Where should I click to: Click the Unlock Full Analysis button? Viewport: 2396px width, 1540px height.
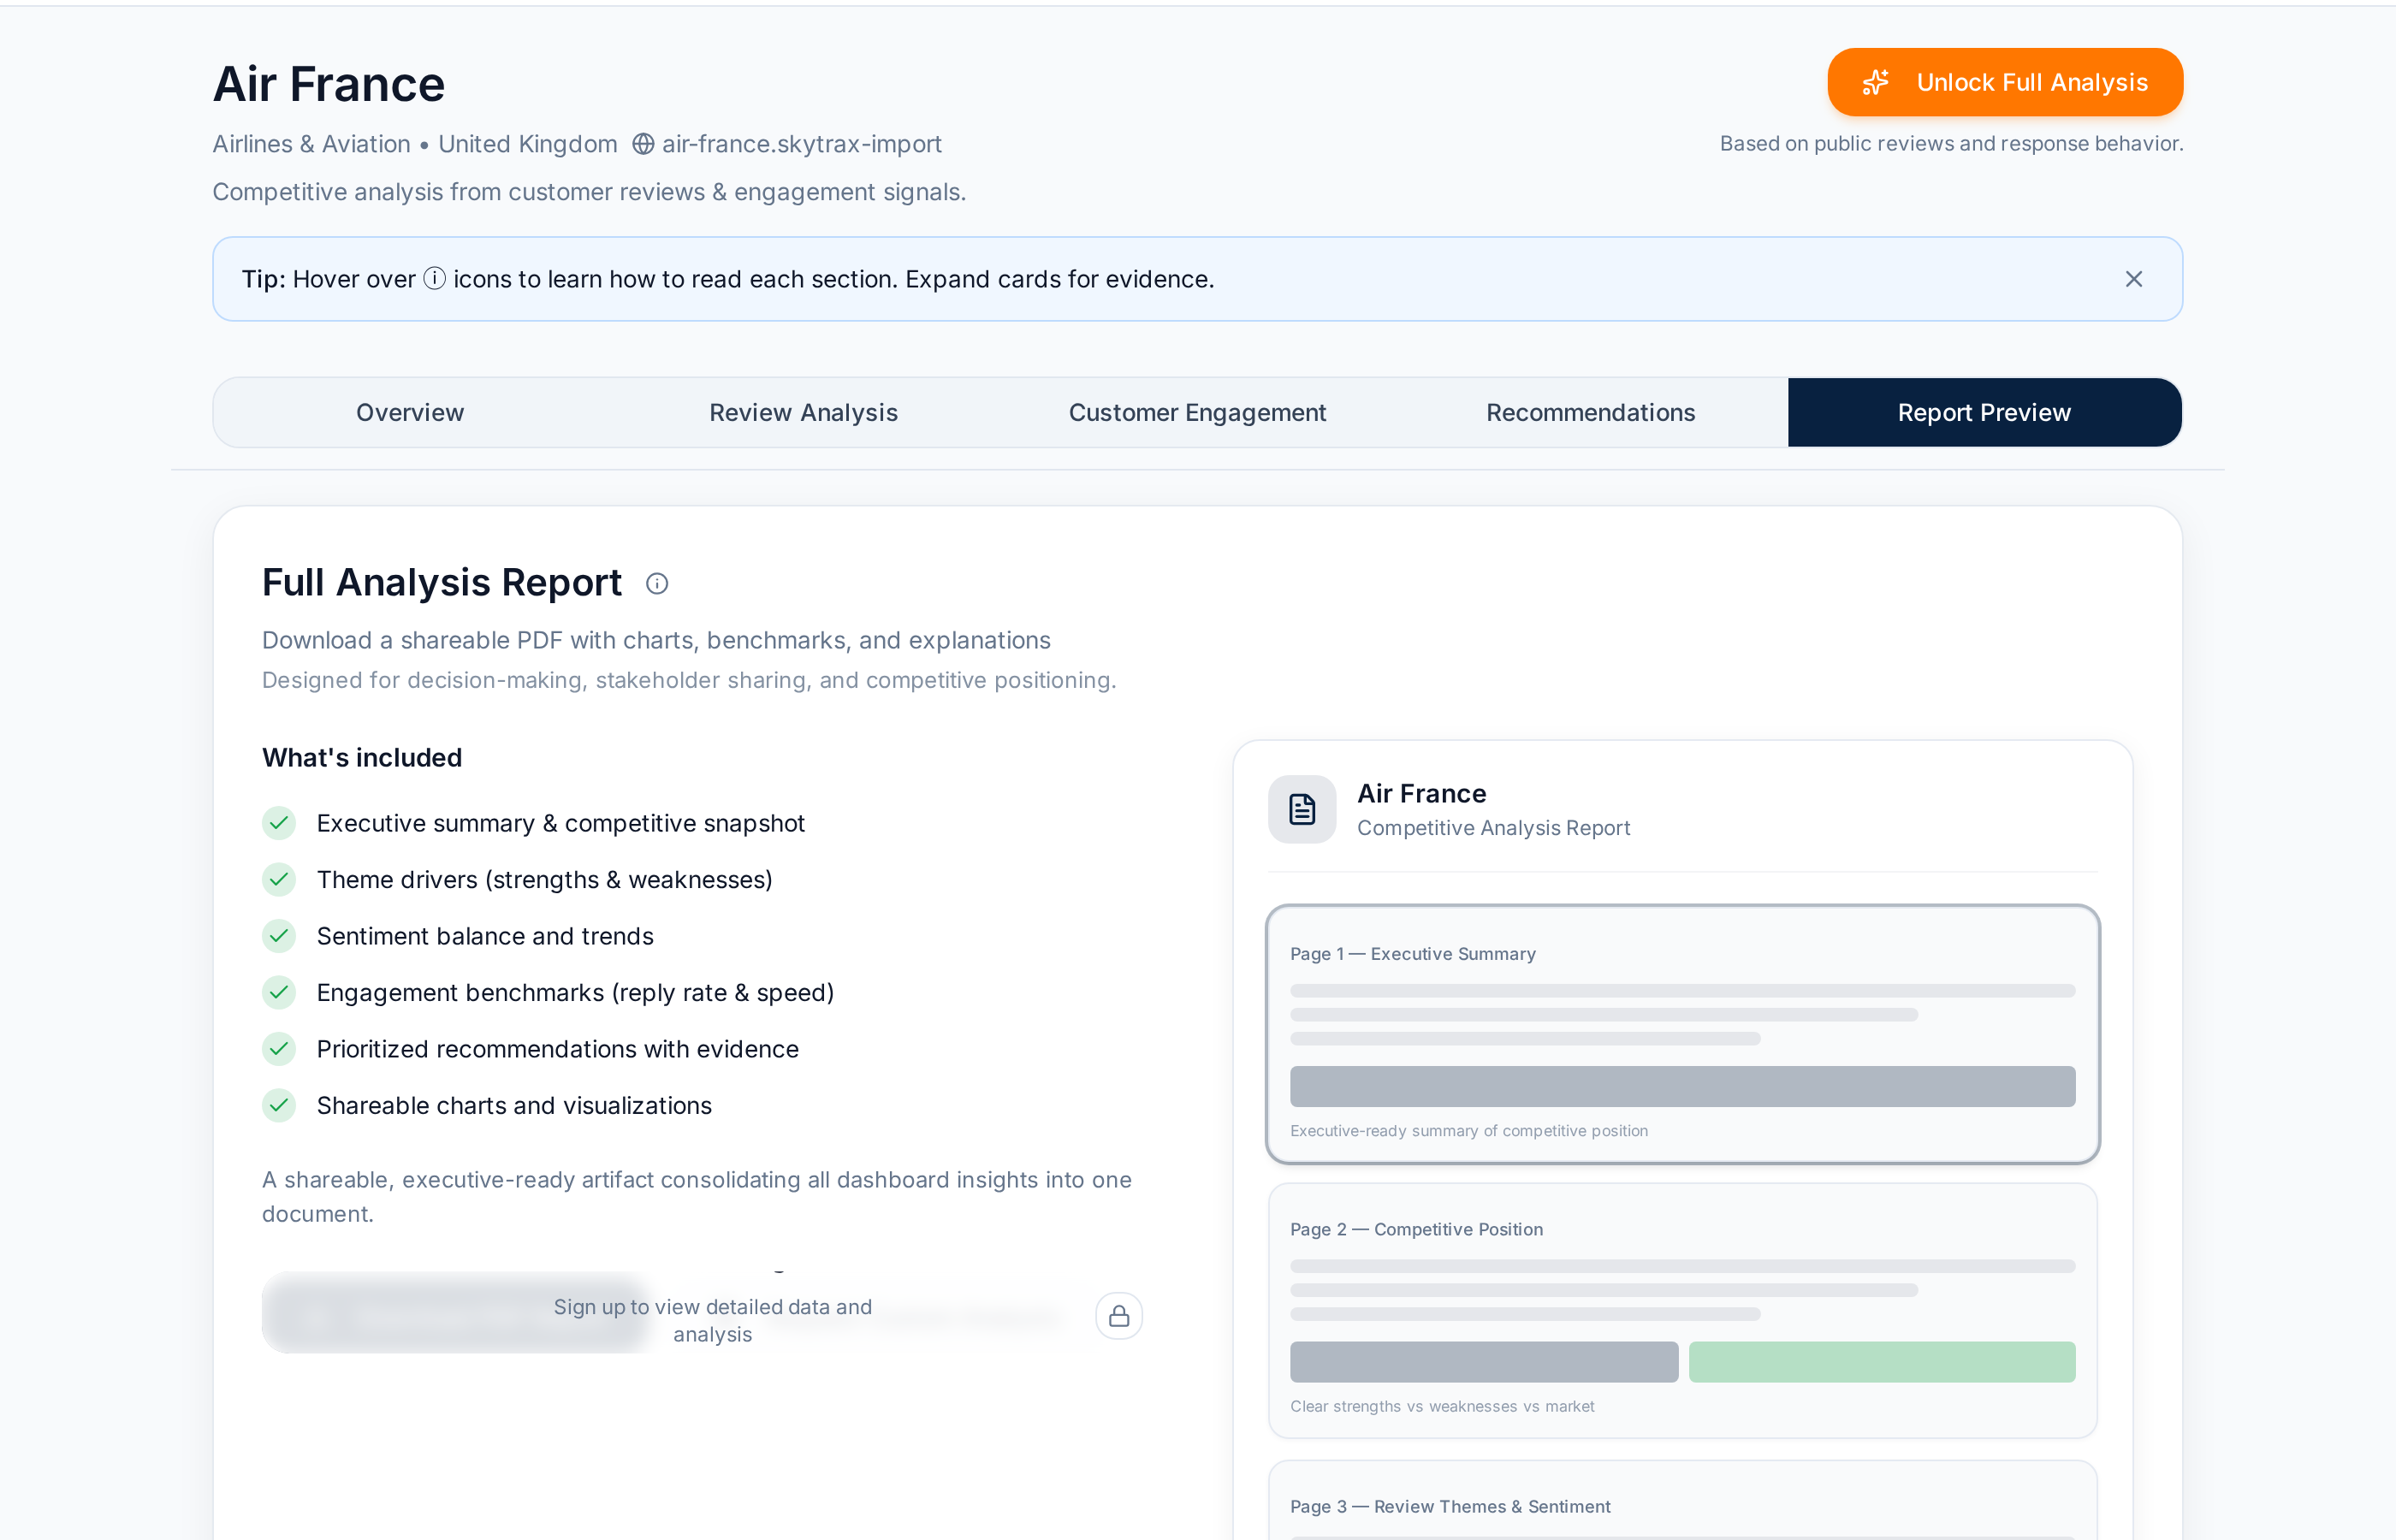(x=2004, y=82)
